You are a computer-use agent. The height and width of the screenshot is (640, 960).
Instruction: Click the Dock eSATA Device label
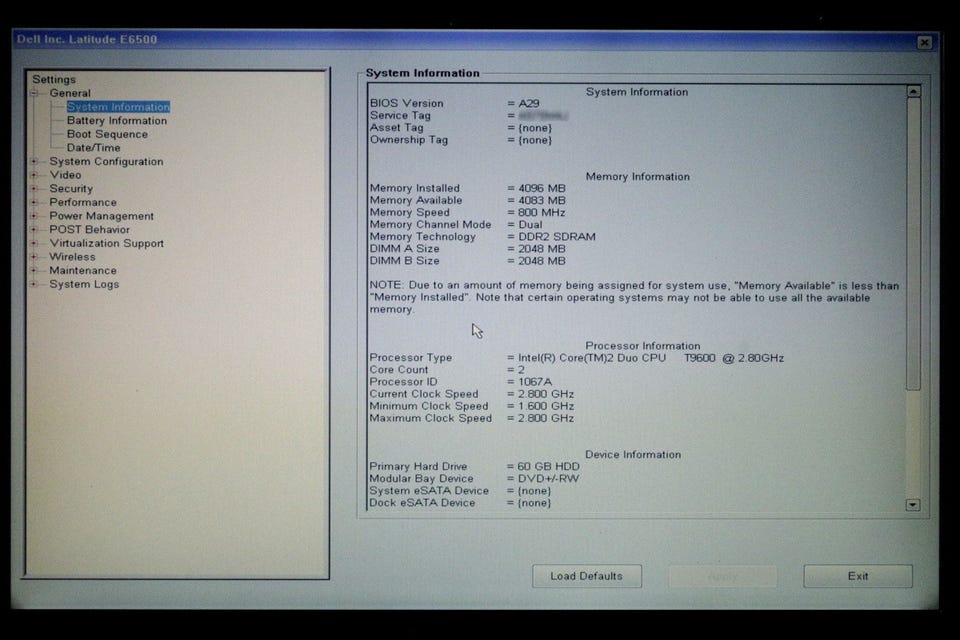pos(422,503)
